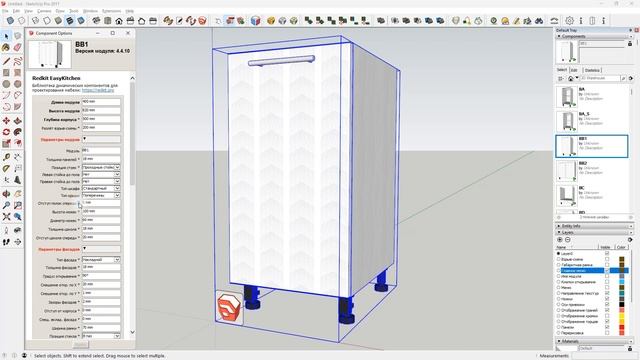This screenshot has height=360, width=640.
Task: Switch to Front house view
Action: pyautogui.click(x=119, y=20)
